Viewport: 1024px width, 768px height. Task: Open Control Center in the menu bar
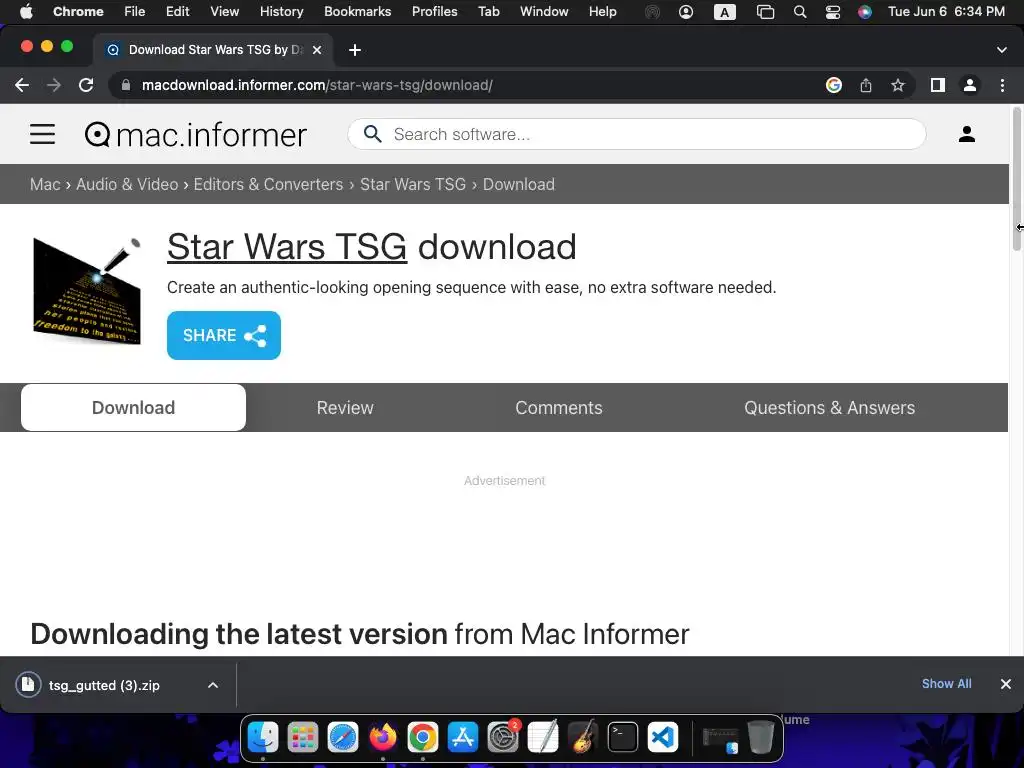[833, 12]
